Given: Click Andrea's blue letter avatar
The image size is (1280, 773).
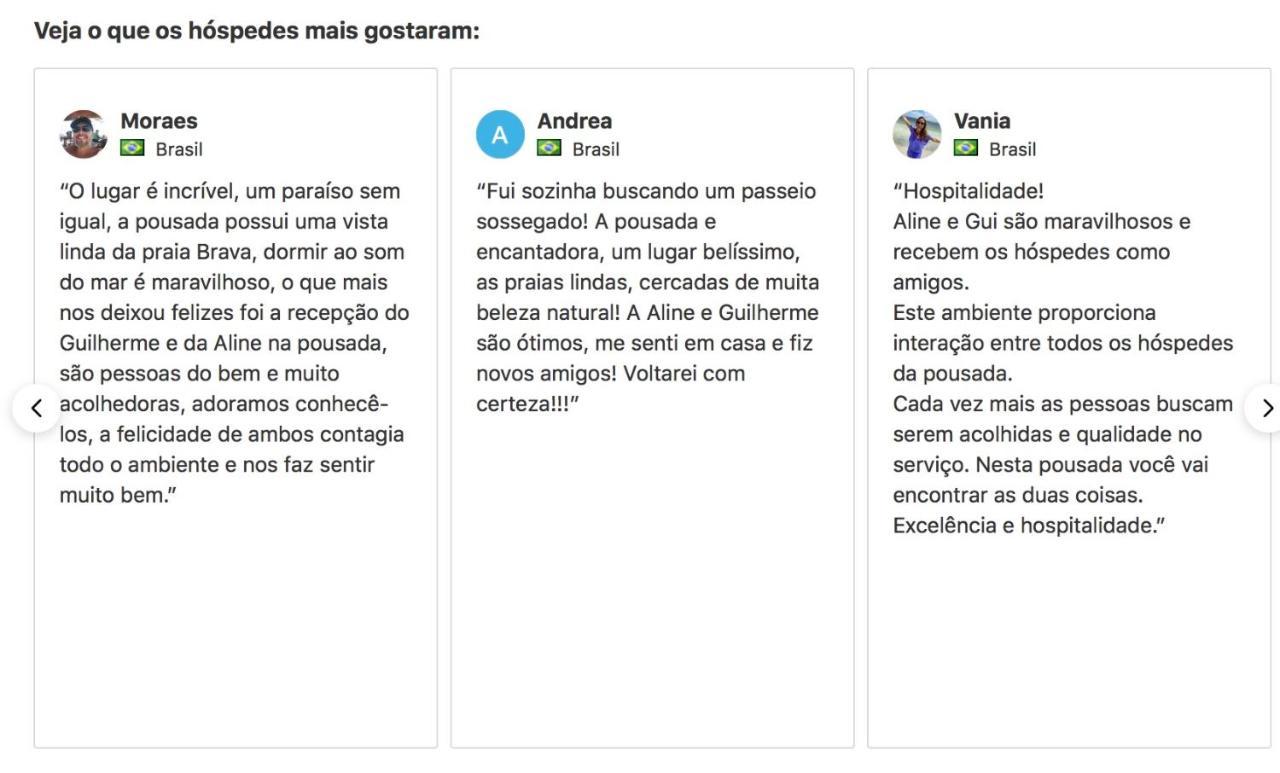Looking at the screenshot, I should [500, 134].
